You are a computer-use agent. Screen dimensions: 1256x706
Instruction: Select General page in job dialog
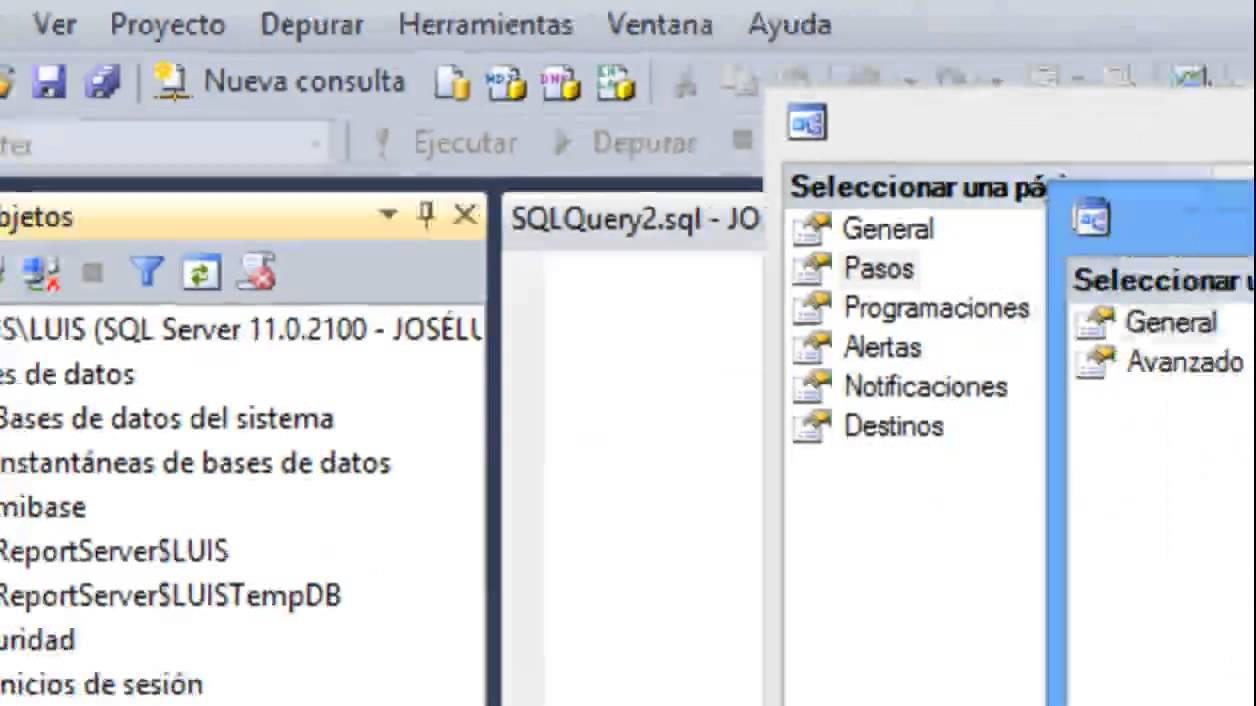coord(888,229)
